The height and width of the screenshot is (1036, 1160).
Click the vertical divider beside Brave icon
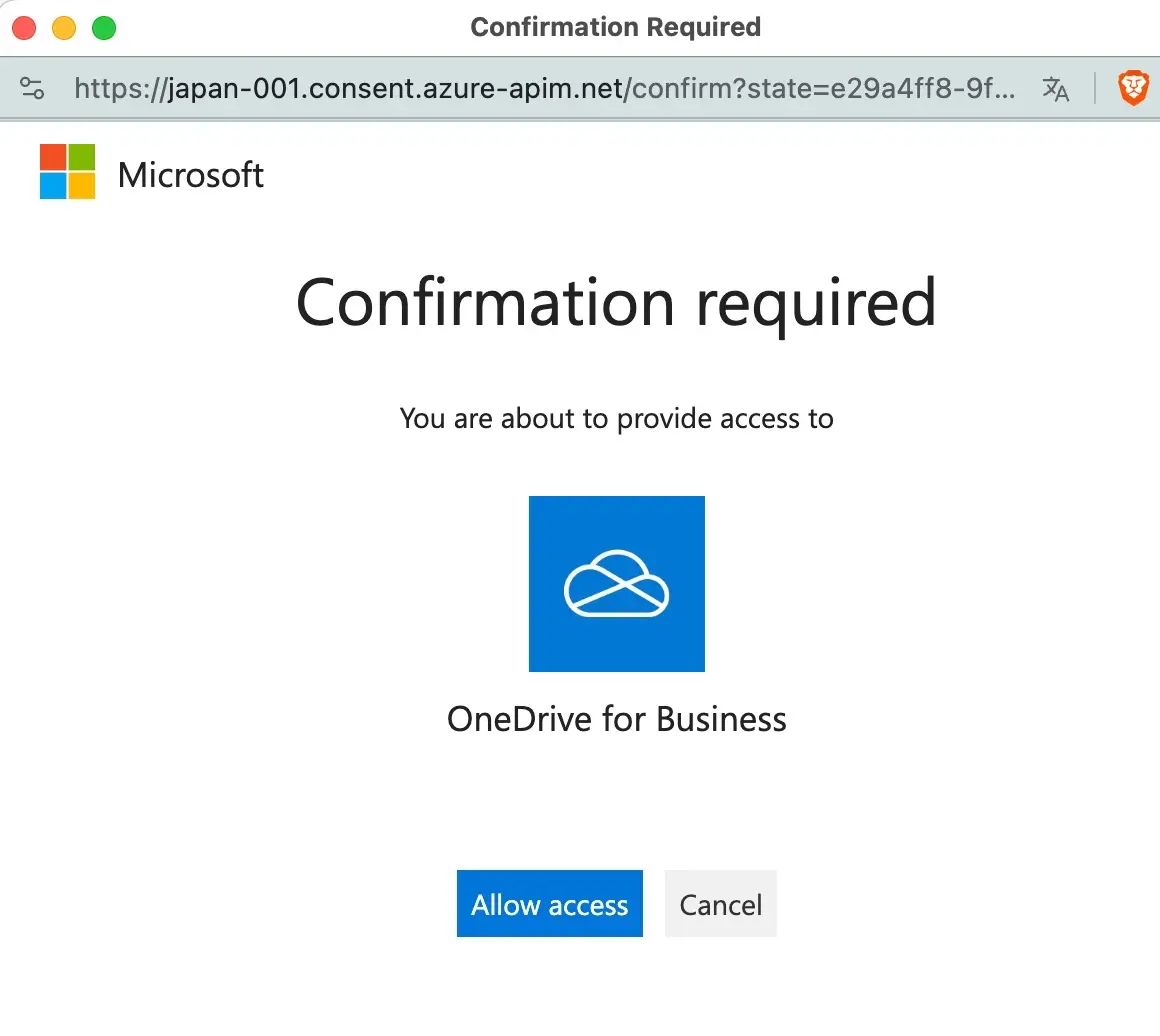[1096, 88]
